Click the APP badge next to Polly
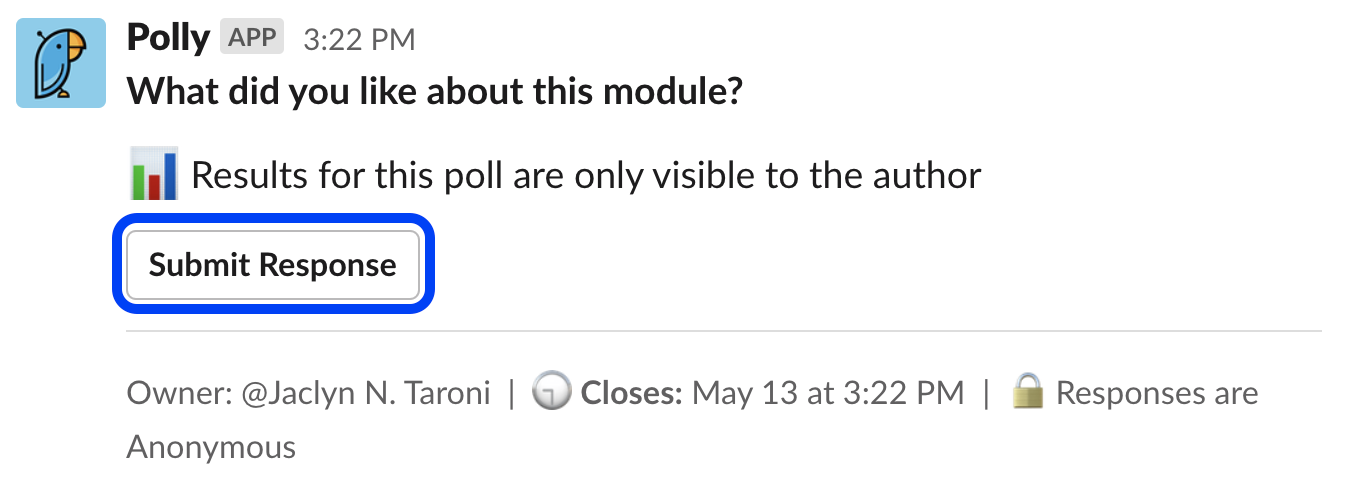 [x=253, y=38]
